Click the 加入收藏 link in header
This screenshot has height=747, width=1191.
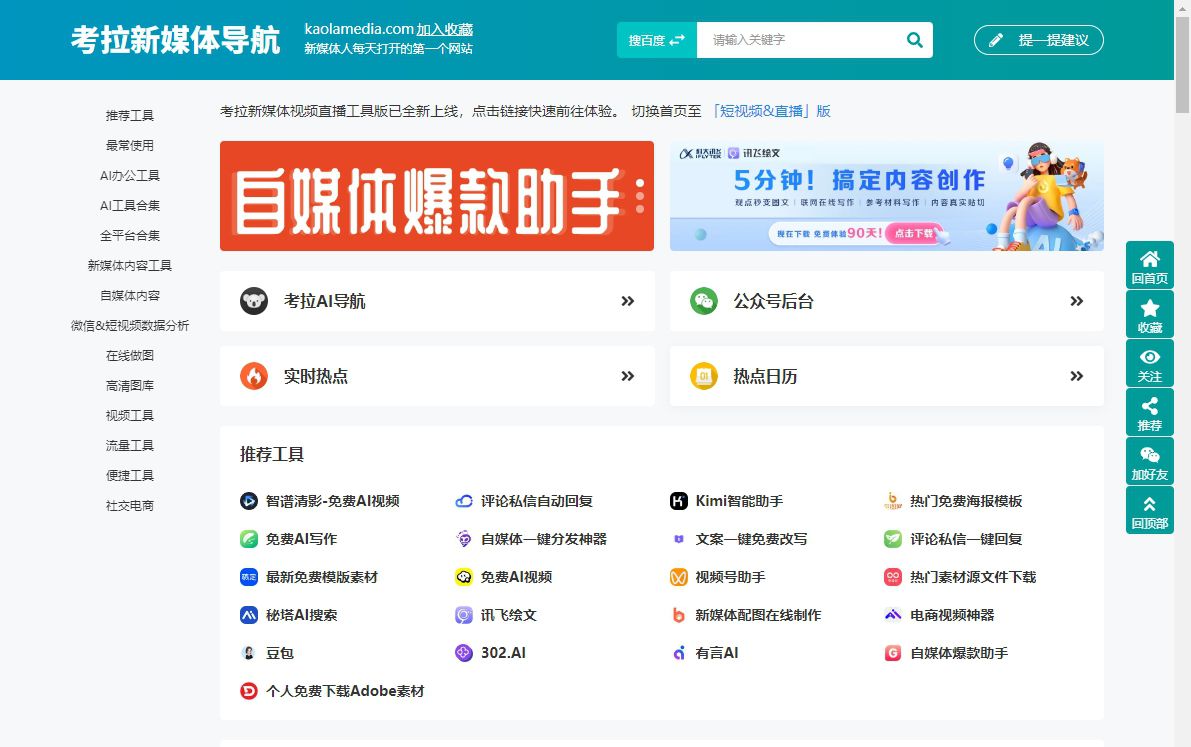[x=444, y=30]
